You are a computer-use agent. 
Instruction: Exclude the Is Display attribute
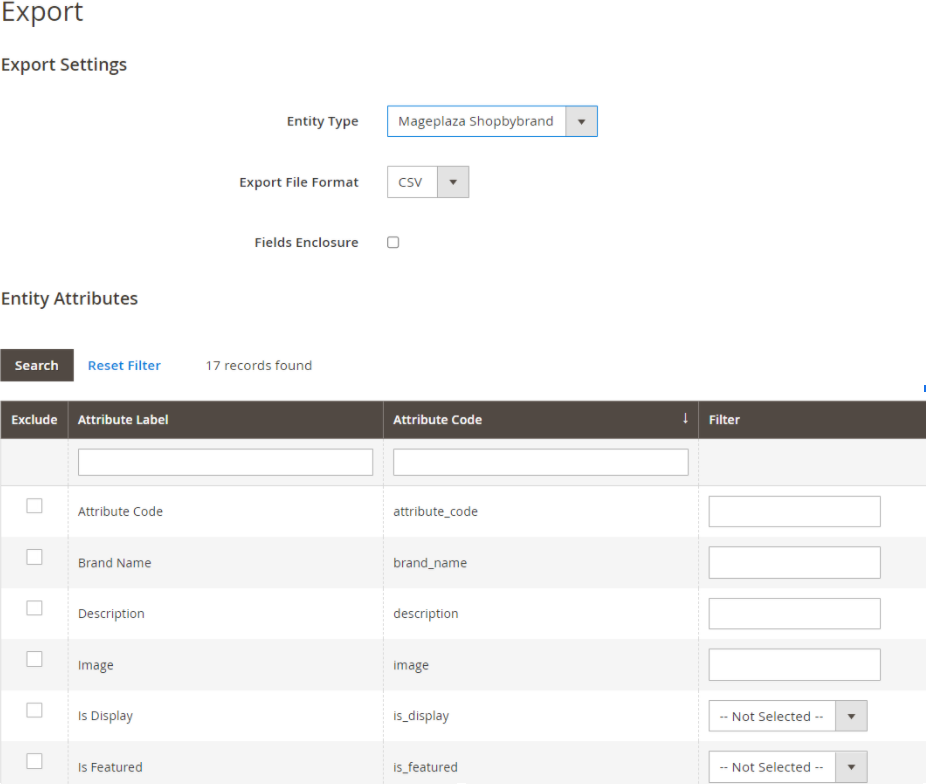tap(34, 710)
